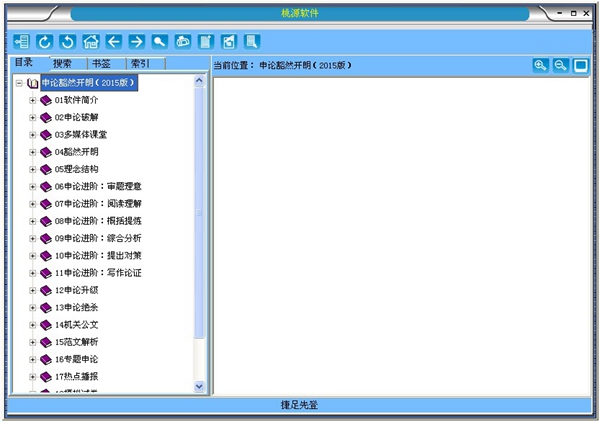Screen dimensions: 600x422
Task: Go forward with the right arrow icon
Action: pos(136,42)
